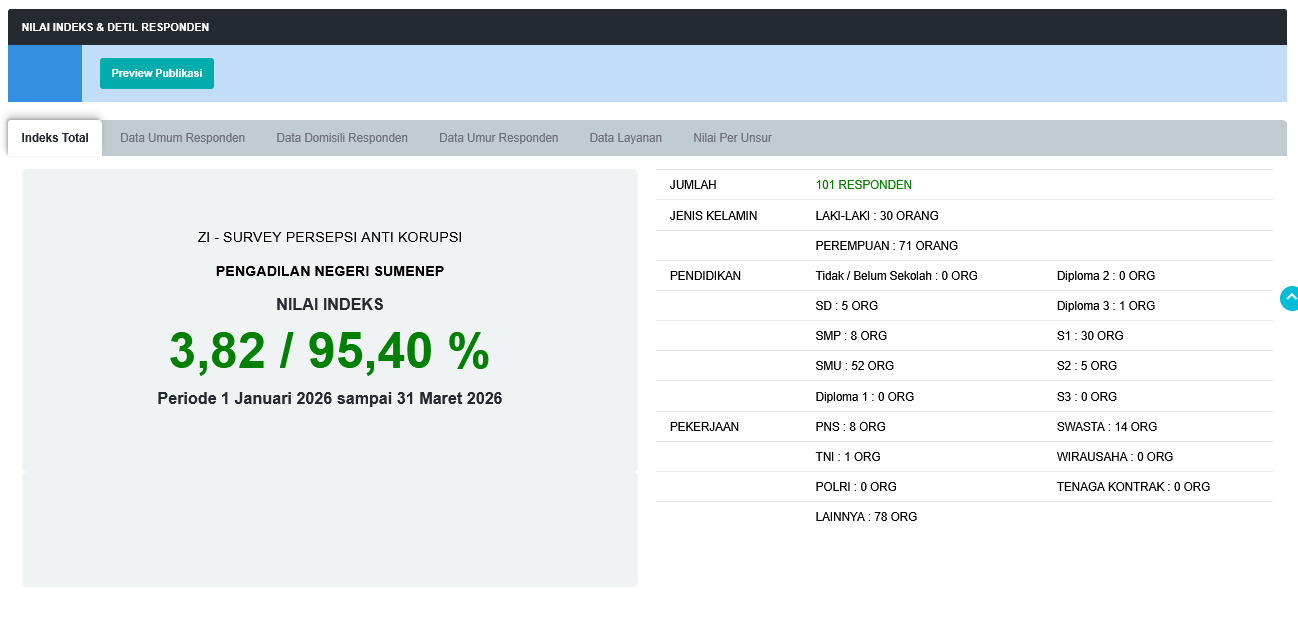Screen dimensions: 1298x618
Task: Go to the Data Umur Responden tab
Action: [x=498, y=138]
